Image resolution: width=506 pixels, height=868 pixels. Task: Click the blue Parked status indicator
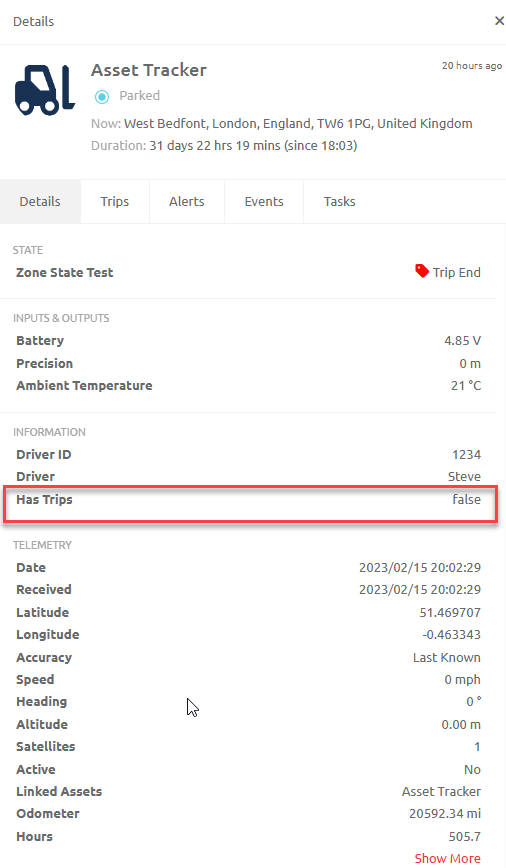pyautogui.click(x=102, y=97)
